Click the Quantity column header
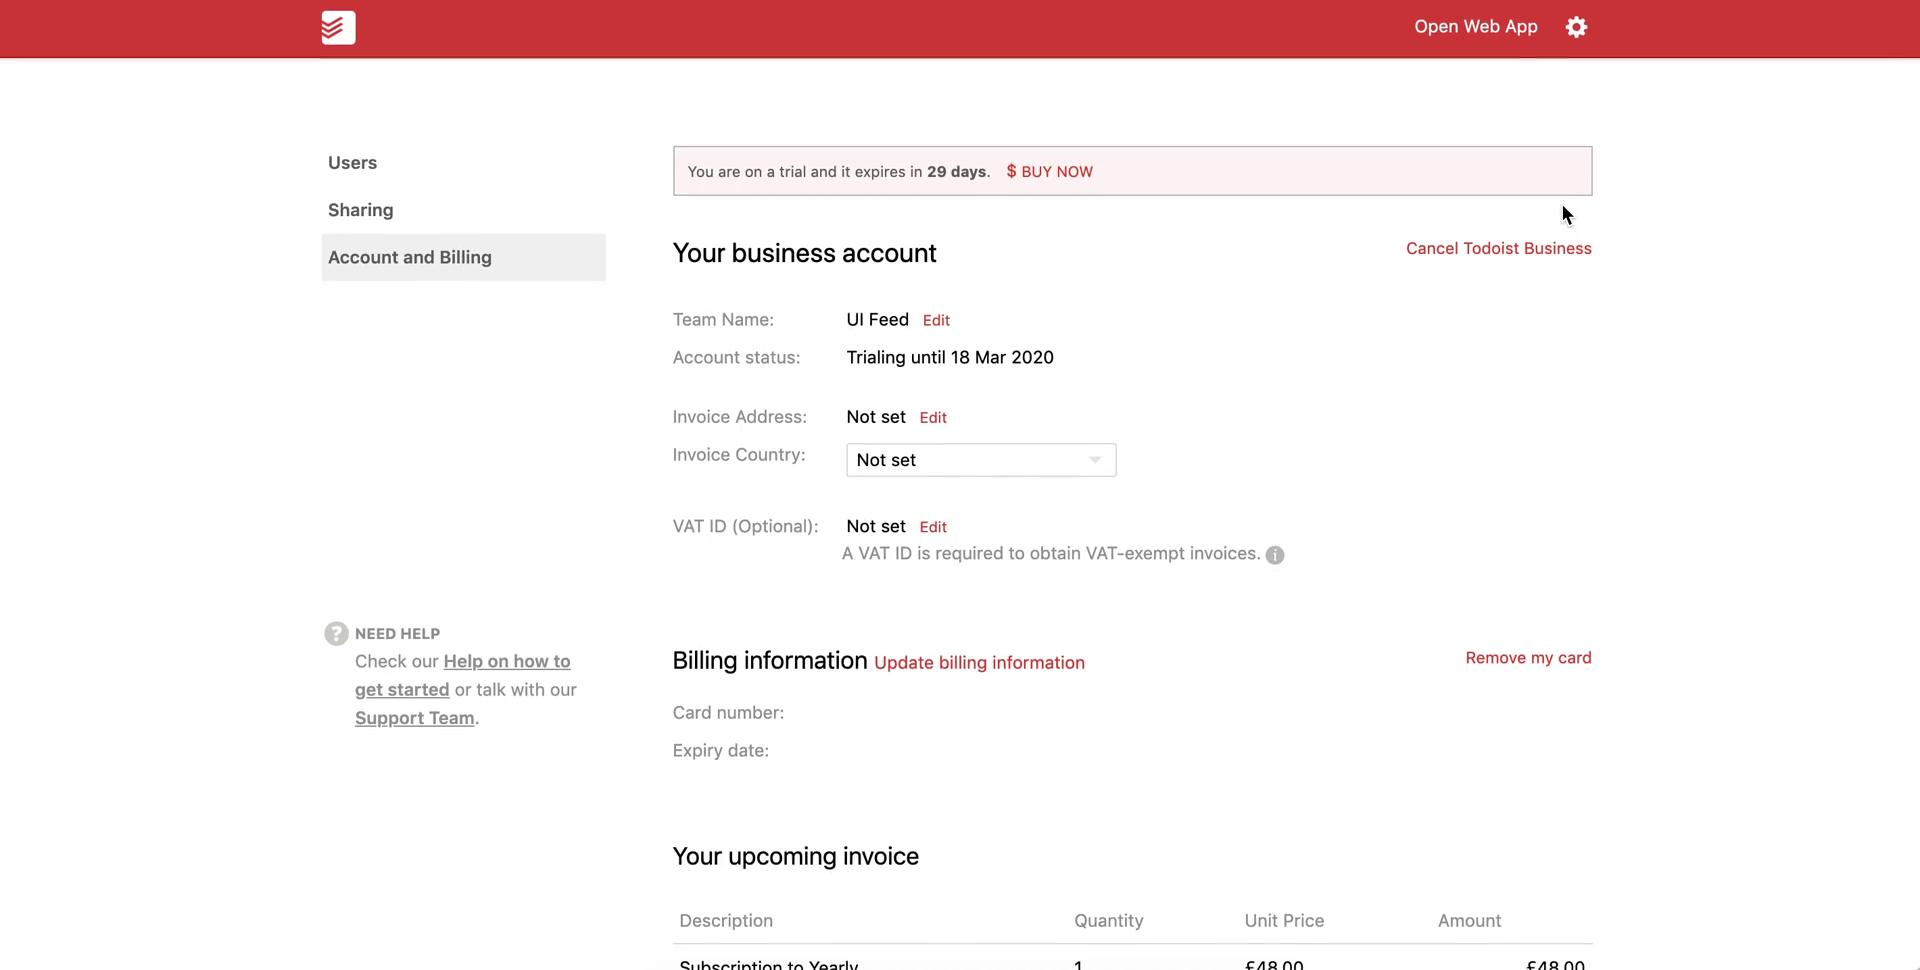Image resolution: width=1920 pixels, height=970 pixels. [x=1108, y=921]
